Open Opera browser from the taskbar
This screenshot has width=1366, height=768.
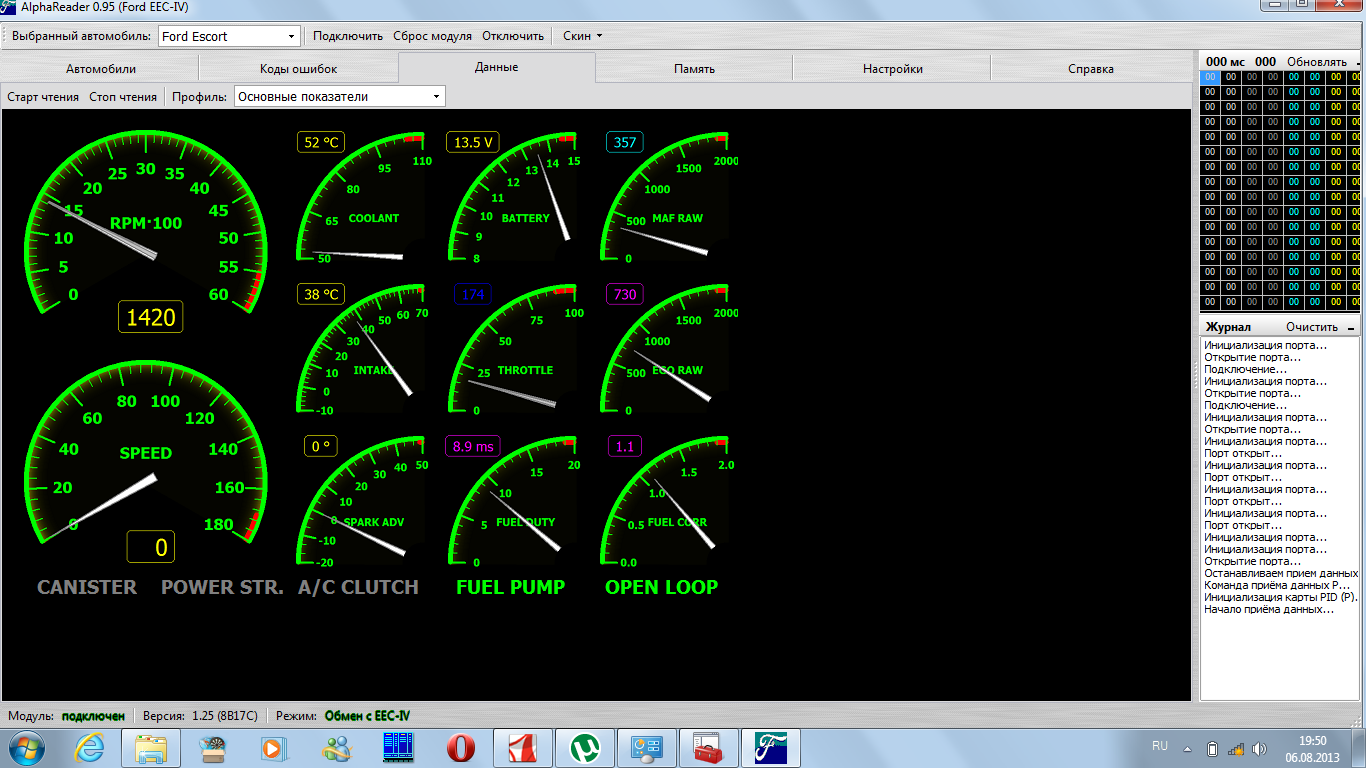461,747
